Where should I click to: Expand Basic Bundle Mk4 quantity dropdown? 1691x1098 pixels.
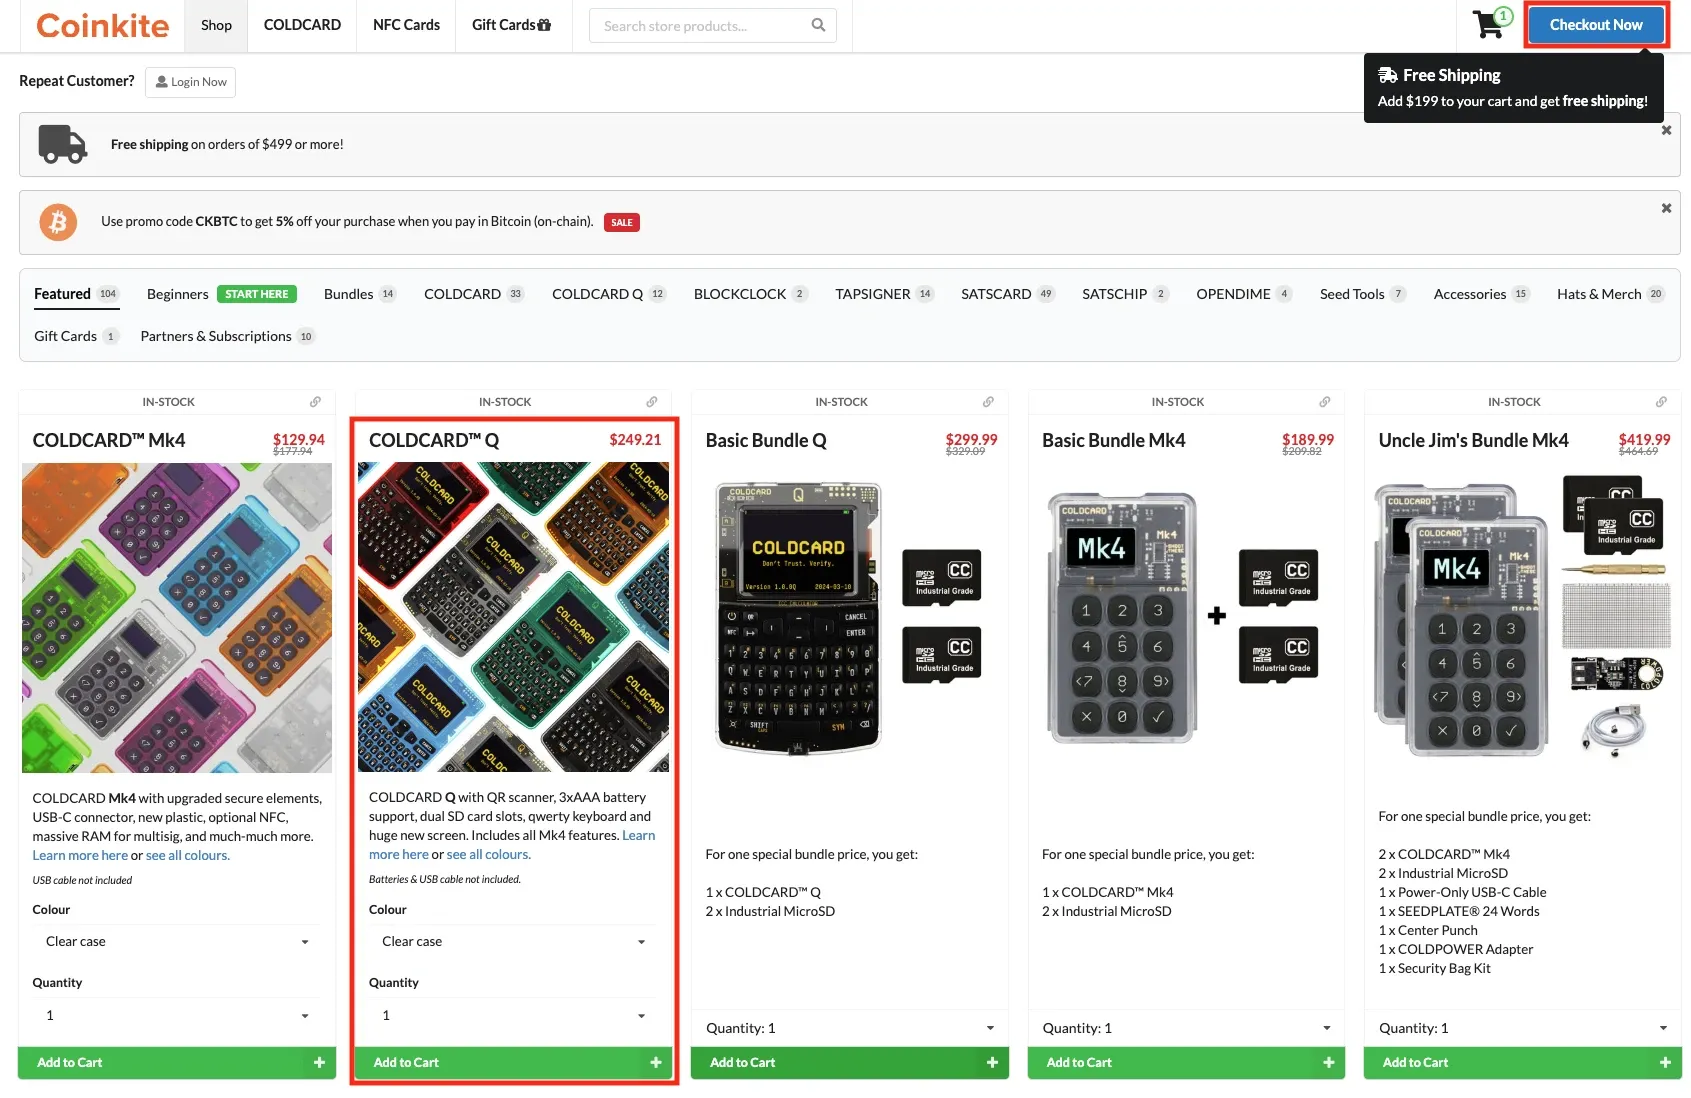click(1186, 1028)
